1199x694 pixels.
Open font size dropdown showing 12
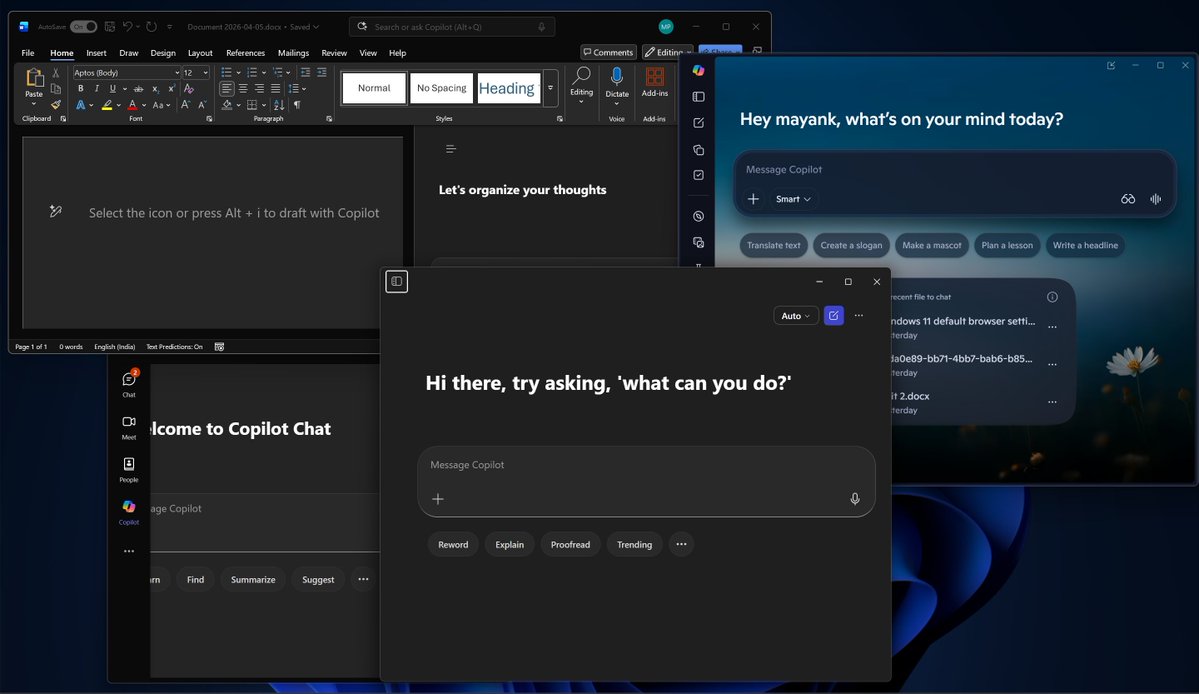(x=205, y=73)
